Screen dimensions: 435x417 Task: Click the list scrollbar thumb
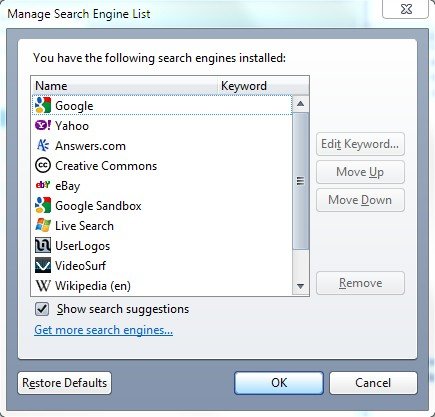[300, 181]
